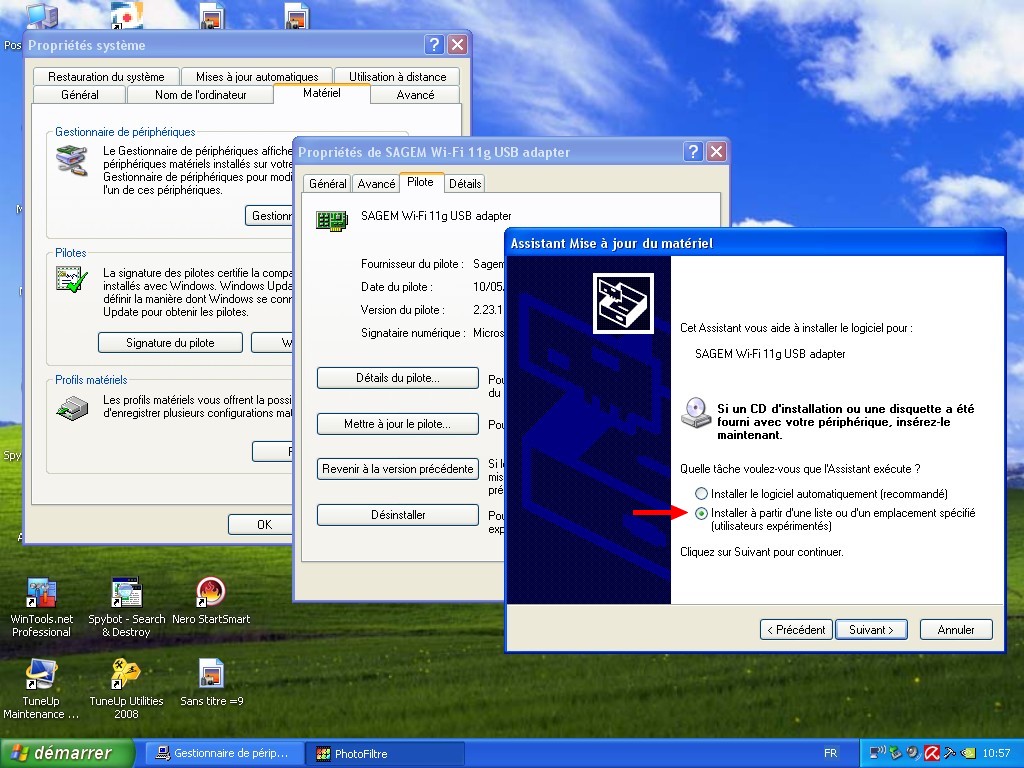
Task: Open Utilisation à distance tab
Action: 397,76
